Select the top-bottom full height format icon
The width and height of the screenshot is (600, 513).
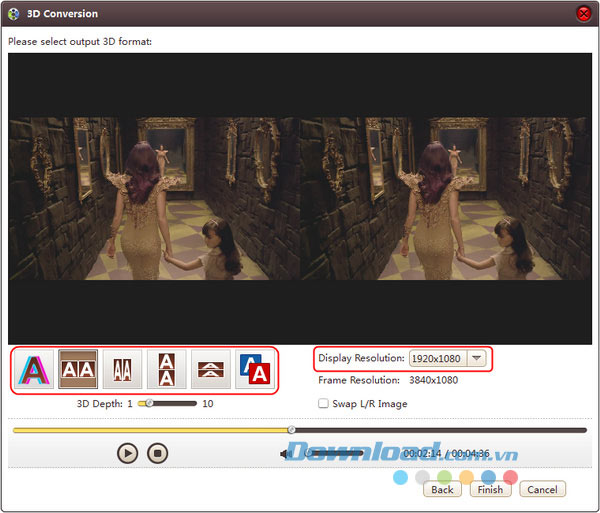167,370
